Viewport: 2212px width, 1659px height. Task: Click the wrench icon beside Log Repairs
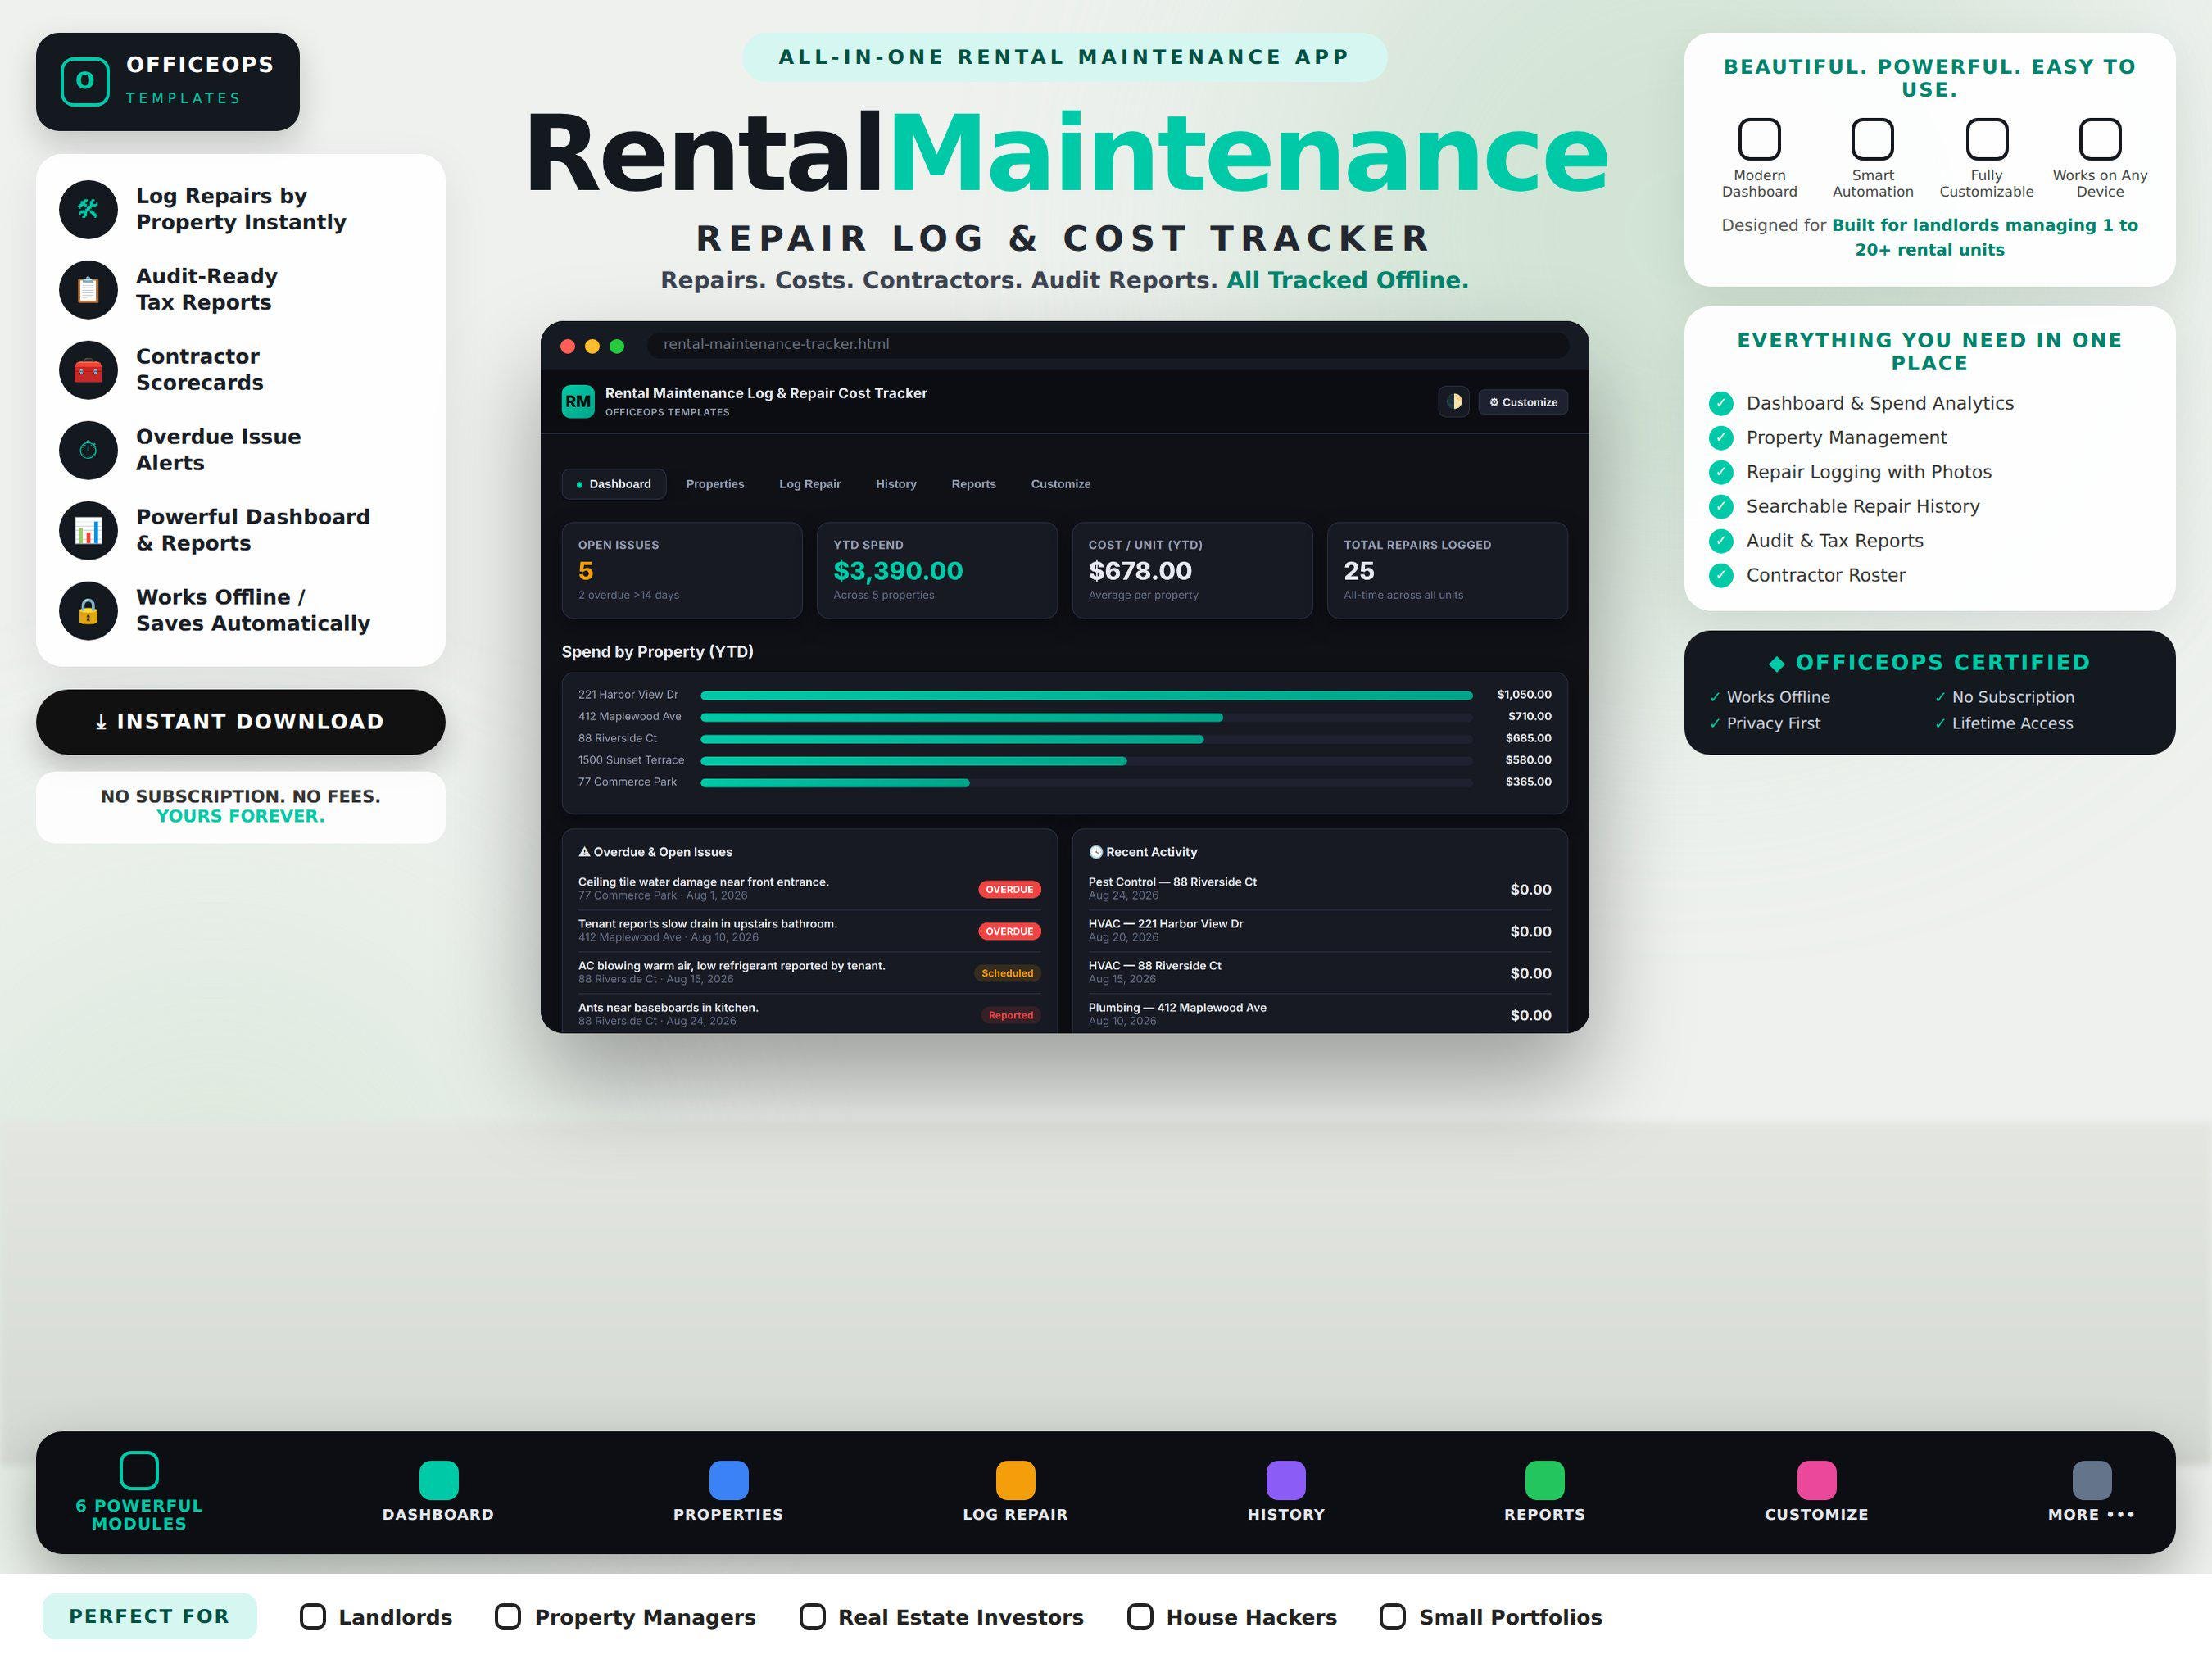click(x=88, y=209)
